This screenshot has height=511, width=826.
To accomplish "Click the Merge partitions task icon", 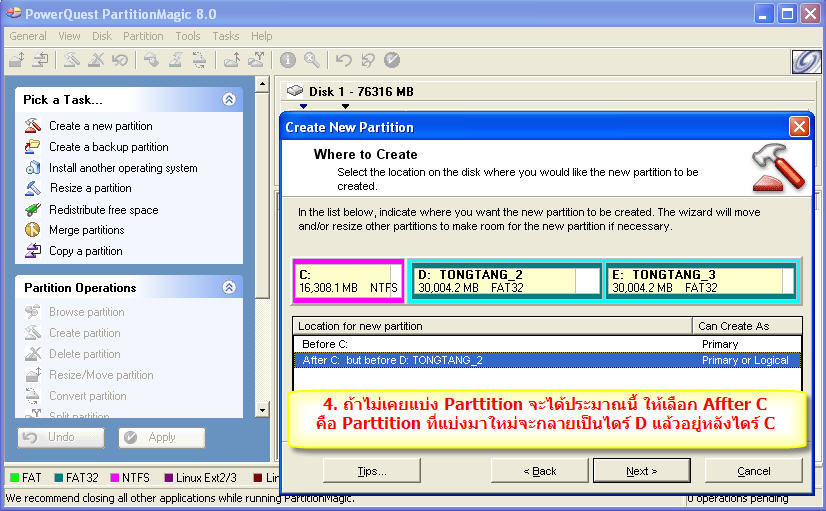I will [33, 230].
